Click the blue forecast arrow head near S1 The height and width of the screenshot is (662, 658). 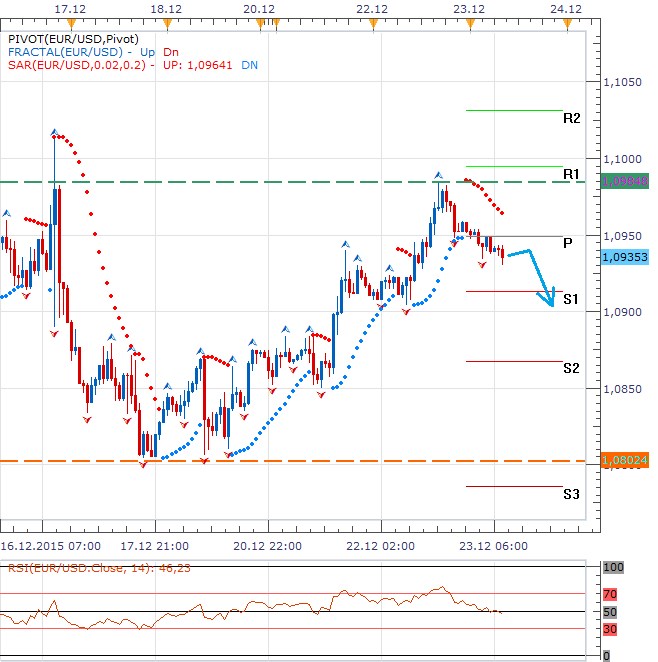click(x=550, y=299)
